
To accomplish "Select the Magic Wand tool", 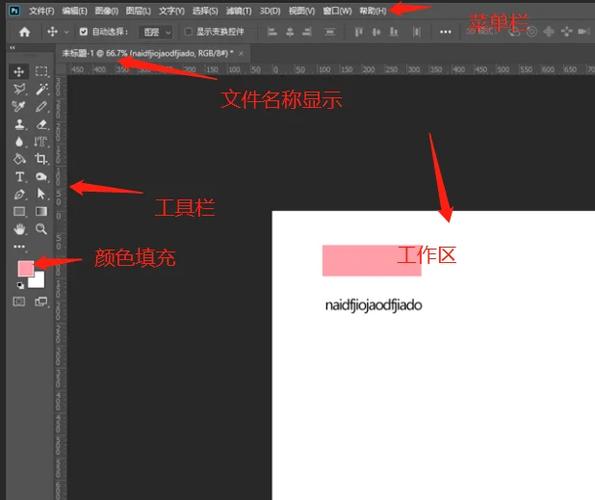I will click(41, 89).
